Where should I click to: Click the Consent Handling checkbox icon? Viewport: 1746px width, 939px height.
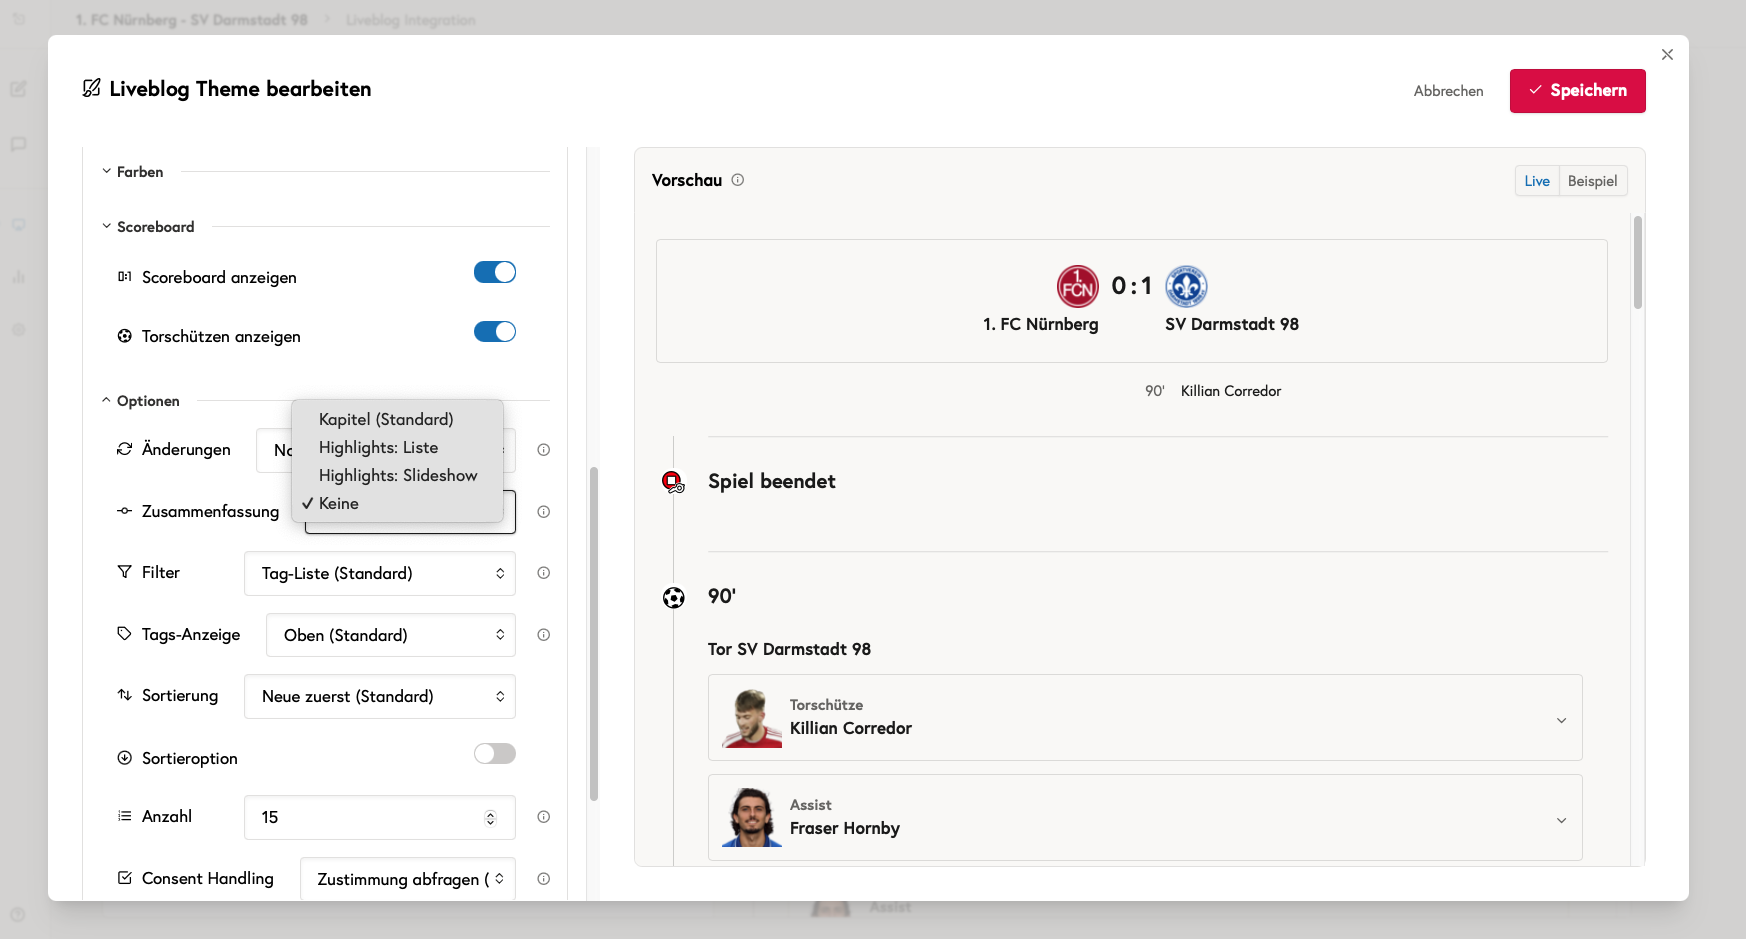[125, 878]
